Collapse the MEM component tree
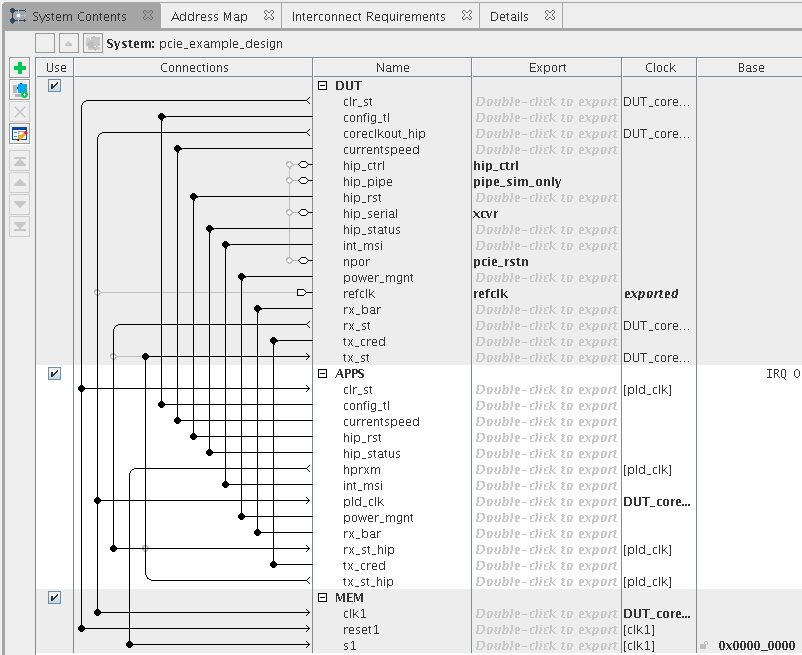The image size is (802, 655). coord(322,597)
